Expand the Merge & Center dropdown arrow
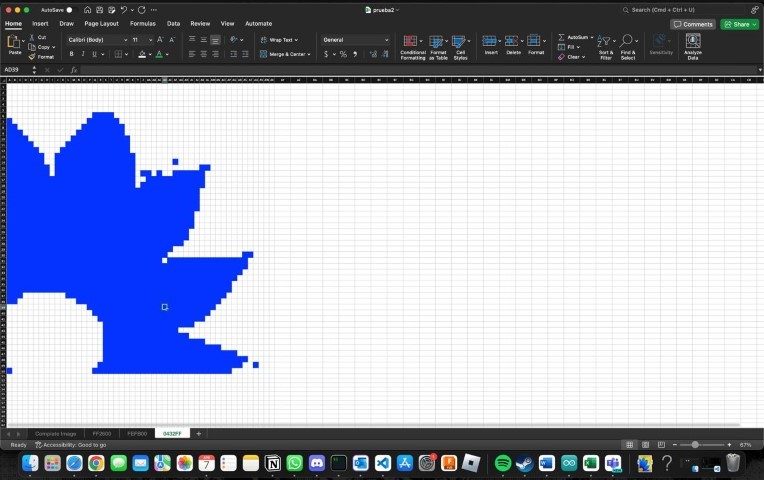Image resolution: width=764 pixels, height=480 pixels. pyautogui.click(x=309, y=54)
